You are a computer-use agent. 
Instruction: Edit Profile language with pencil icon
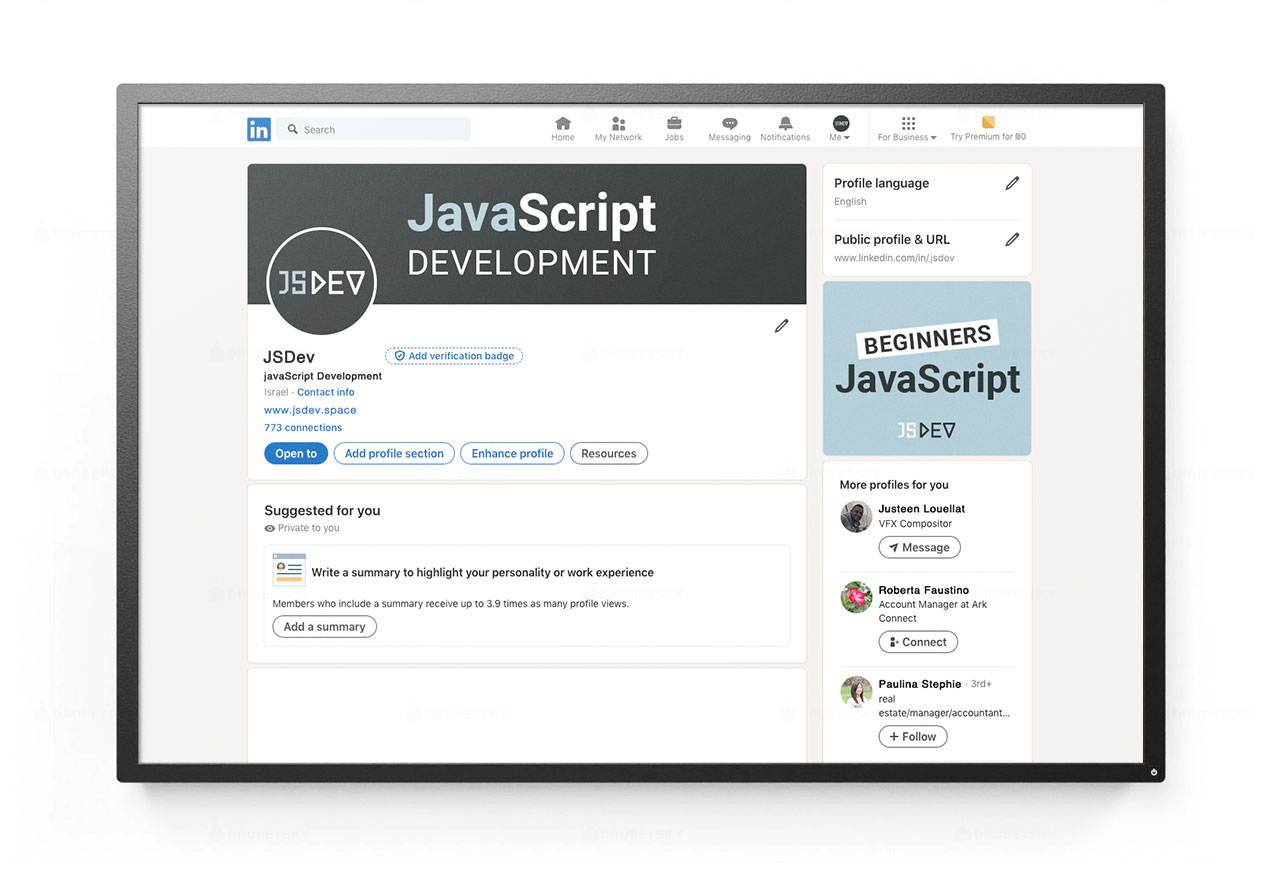click(1012, 183)
